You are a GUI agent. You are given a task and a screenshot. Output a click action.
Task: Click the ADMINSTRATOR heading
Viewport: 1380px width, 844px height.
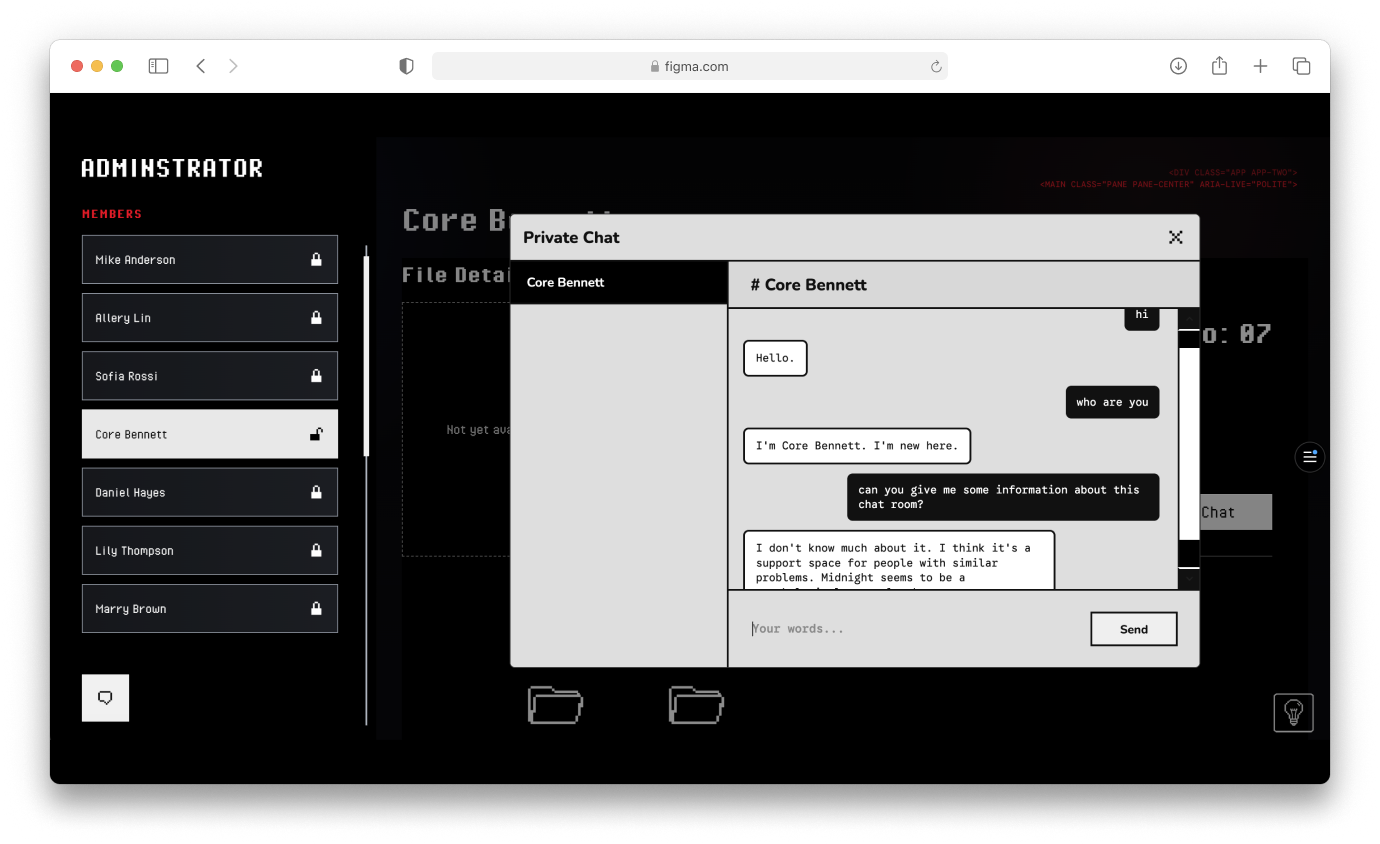point(172,168)
